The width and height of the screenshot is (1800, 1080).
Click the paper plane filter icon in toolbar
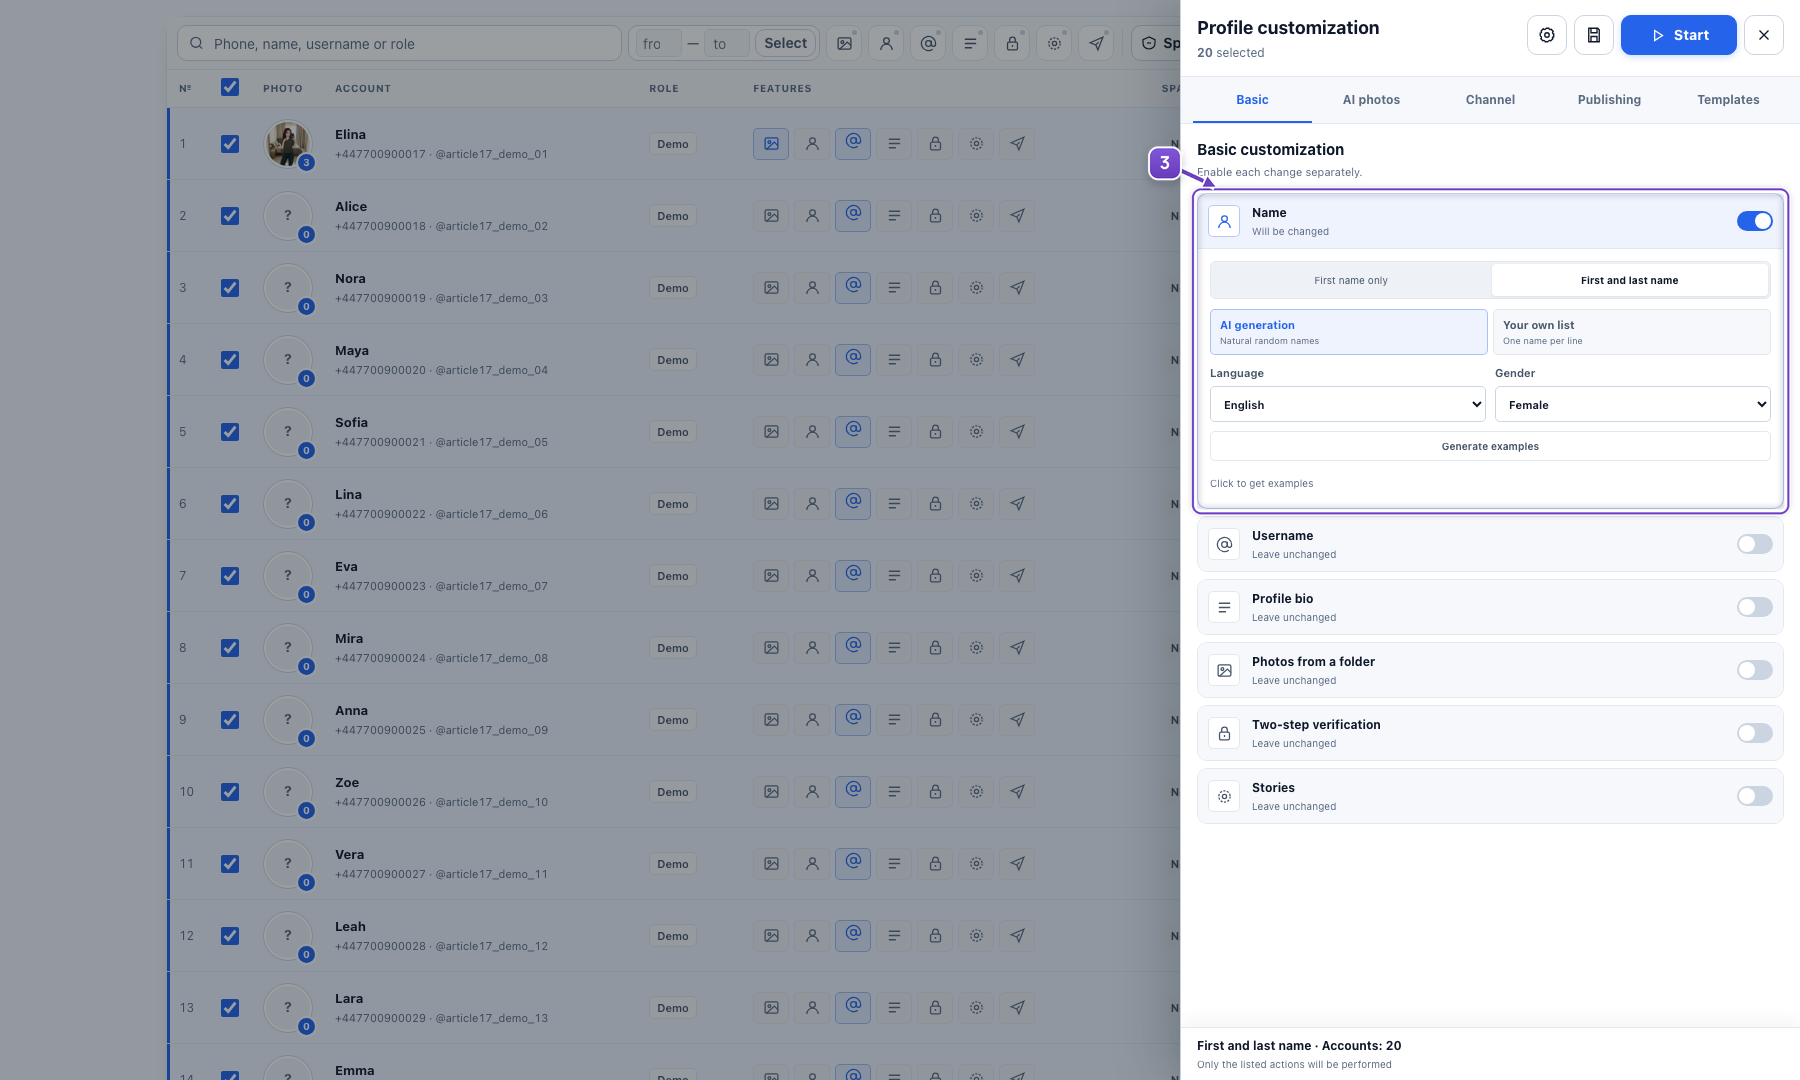tap(1097, 43)
